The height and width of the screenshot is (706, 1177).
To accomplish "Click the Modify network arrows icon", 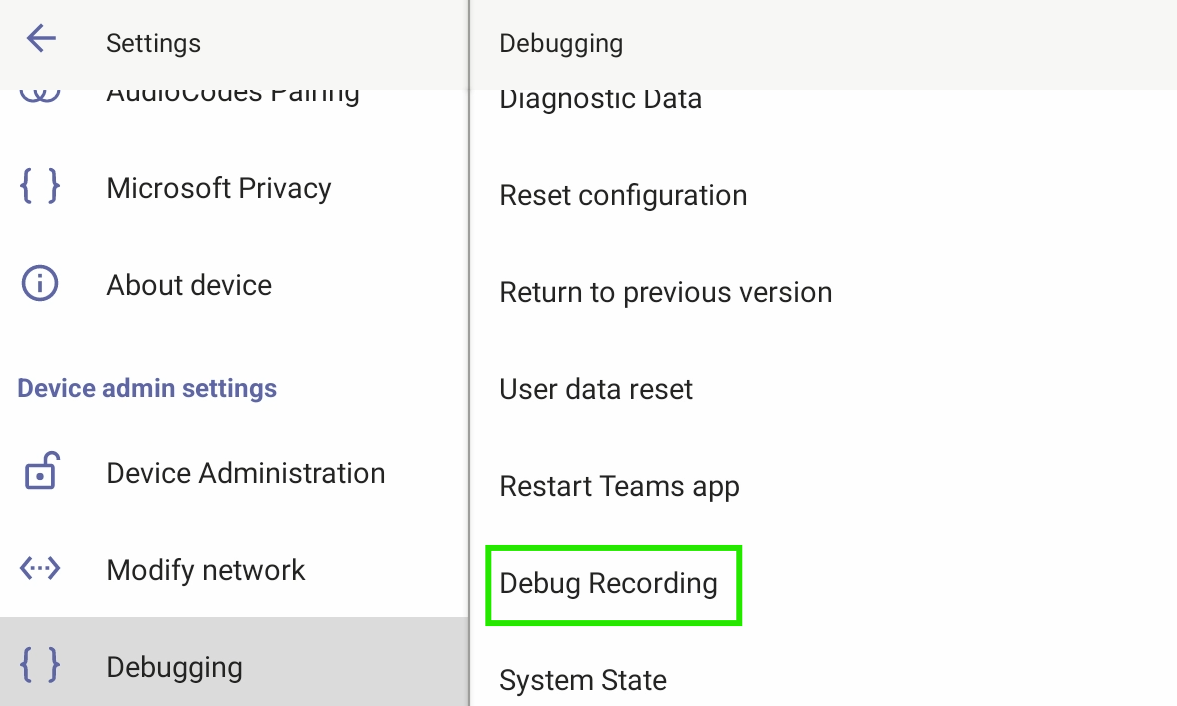I will (x=40, y=569).
